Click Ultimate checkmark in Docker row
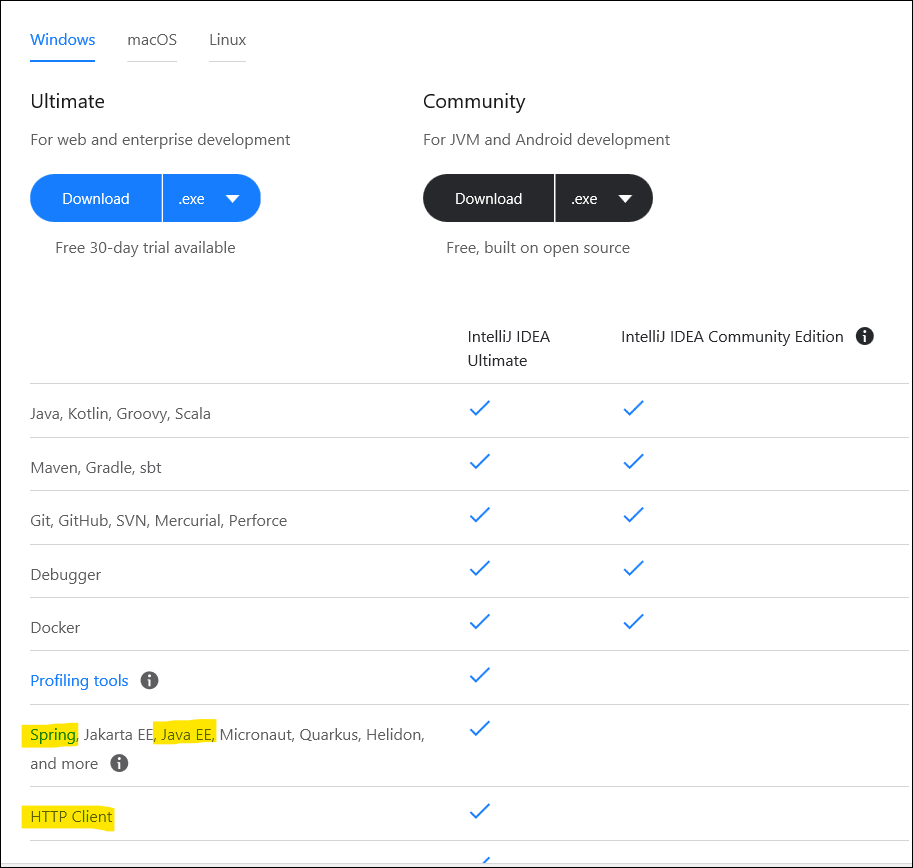The height and width of the screenshot is (868, 913). tap(480, 622)
